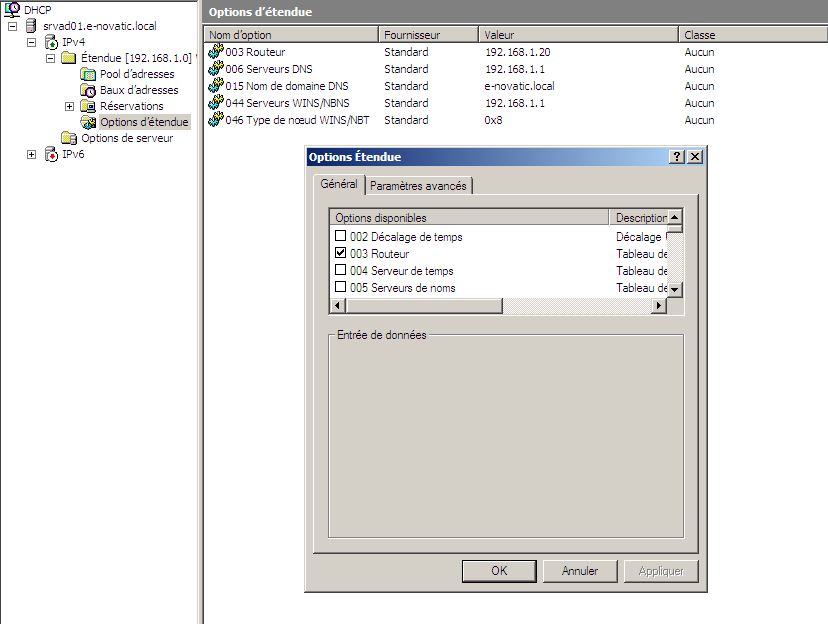Click the gear icon of 044 Serveurs WINS/NBNS
Image resolution: width=828 pixels, height=624 pixels.
[215, 102]
